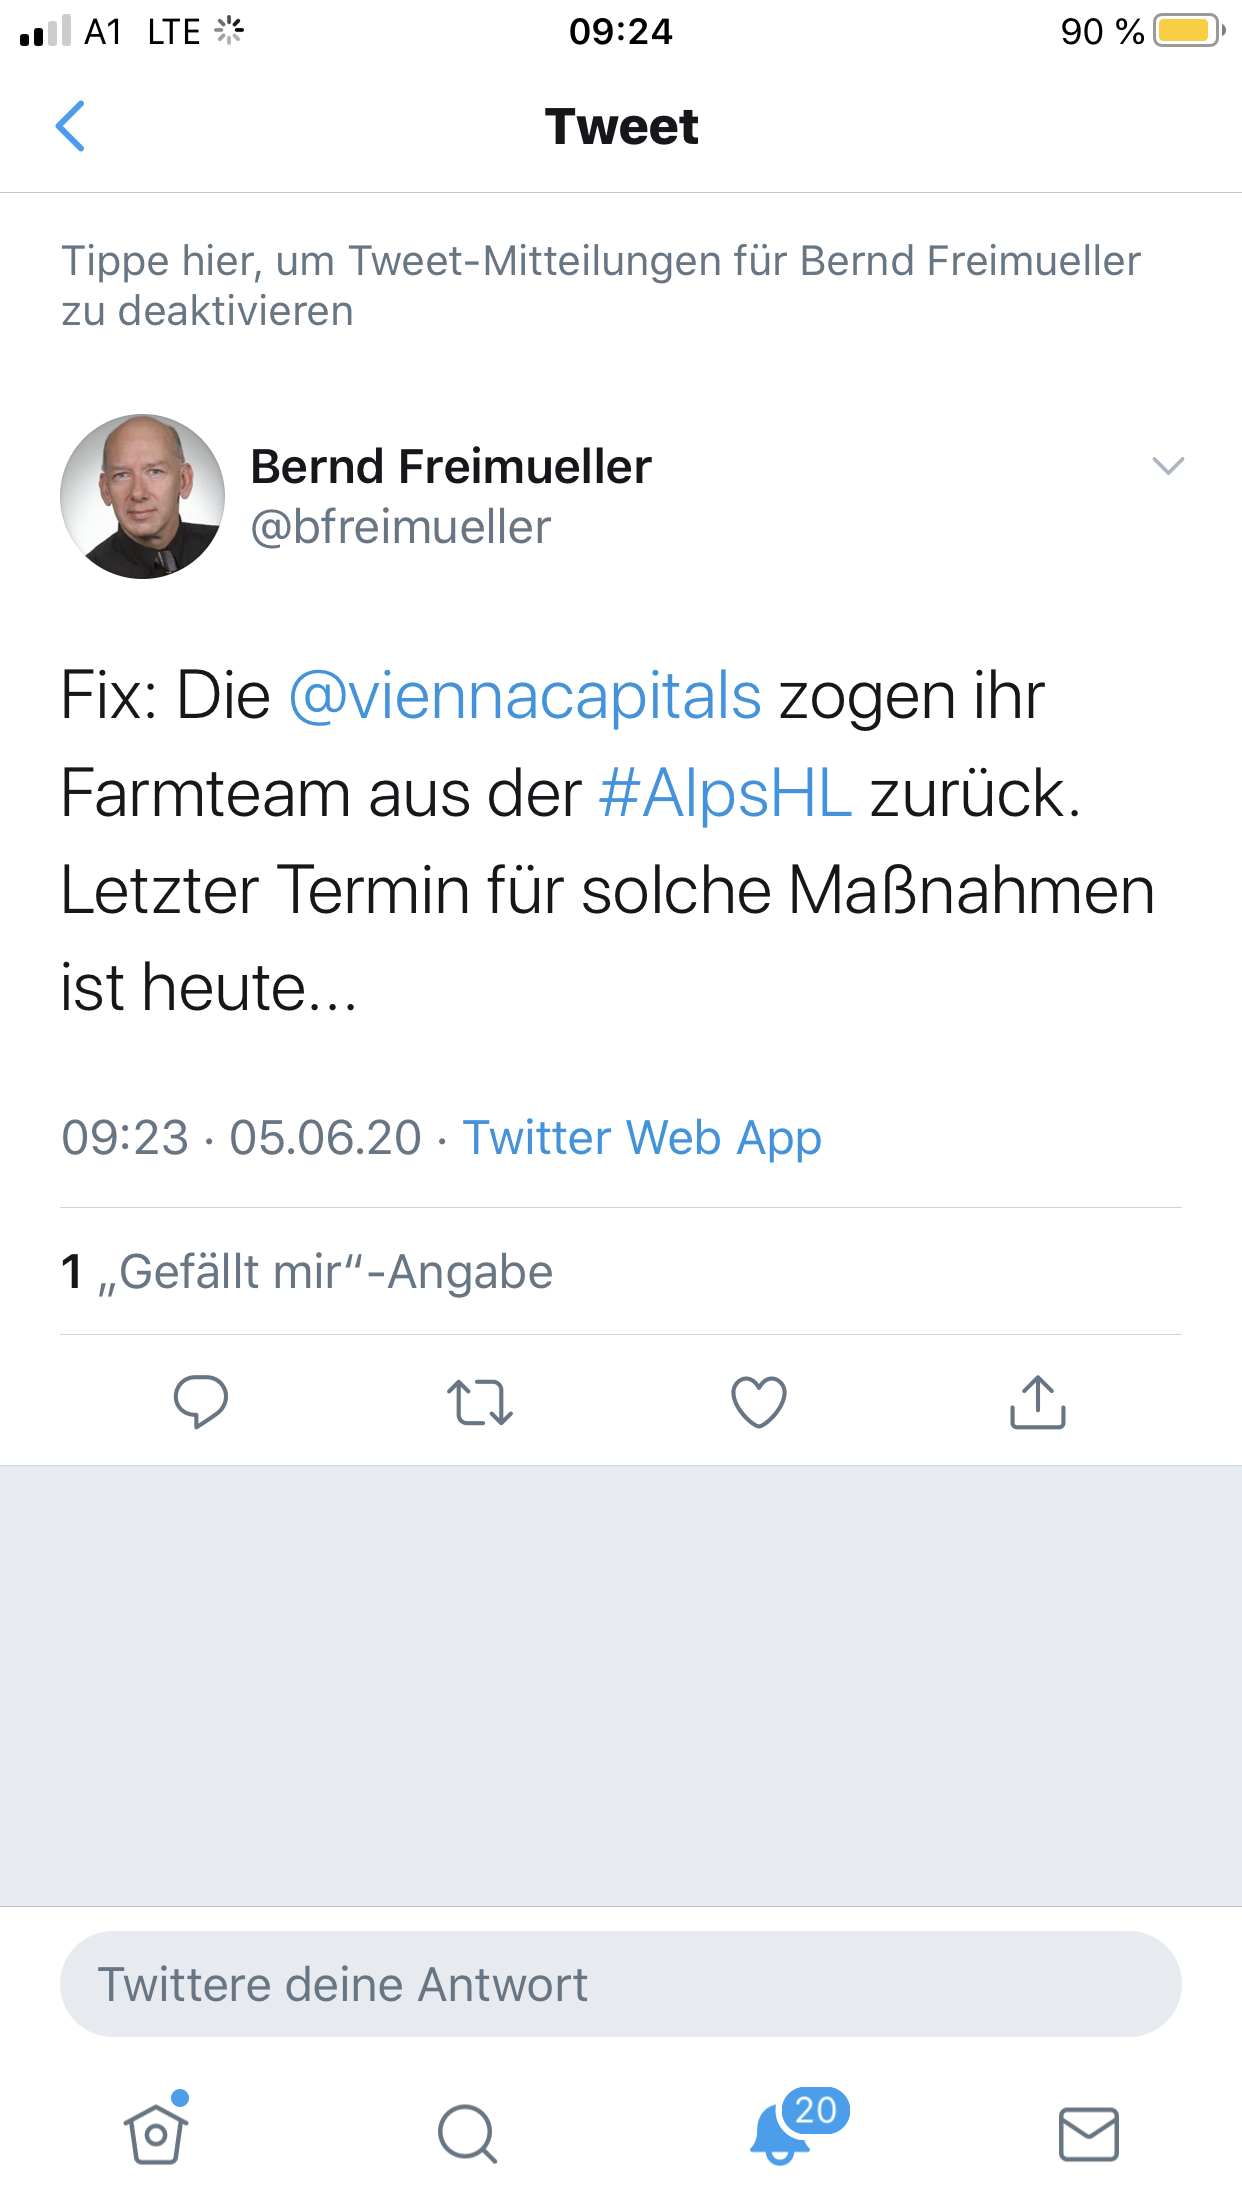Image resolution: width=1242 pixels, height=2208 pixels.
Task: Open Messages envelope icon
Action: (1088, 2133)
